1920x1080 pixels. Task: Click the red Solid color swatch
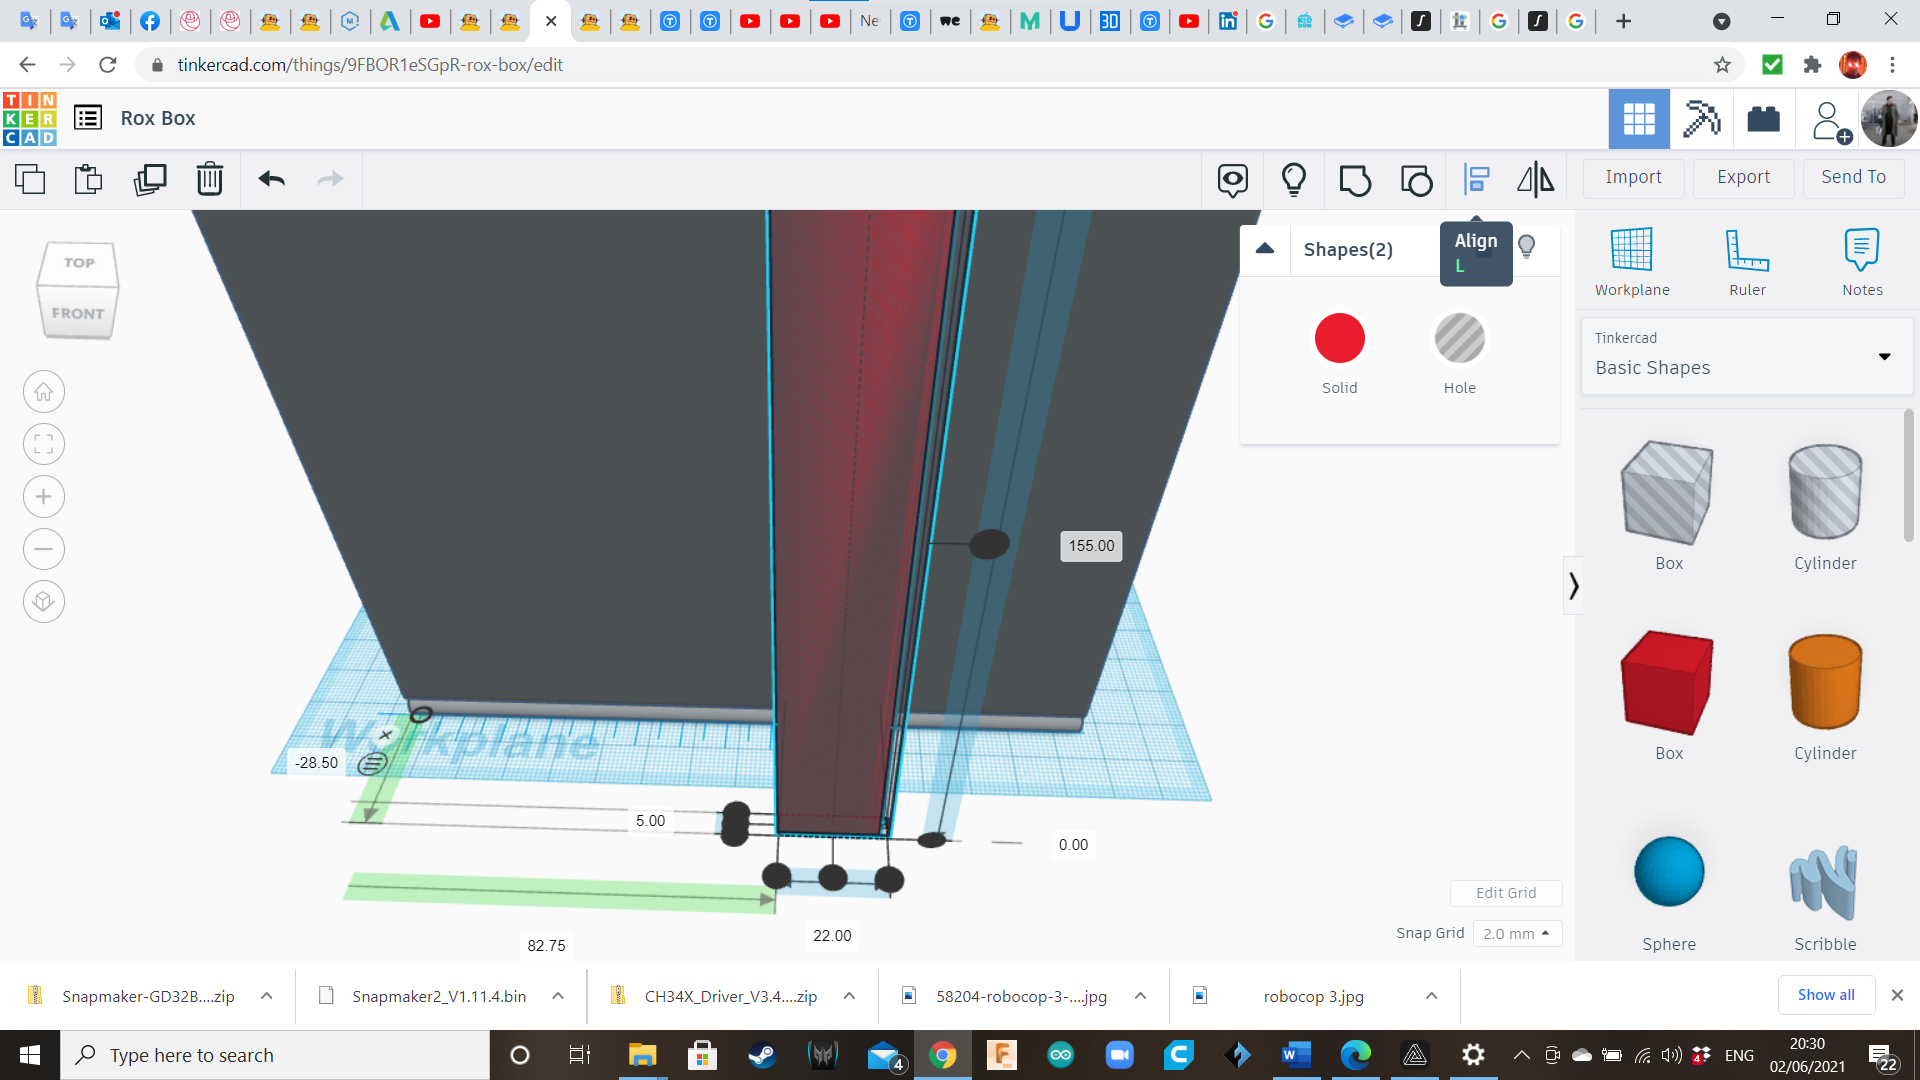click(x=1339, y=339)
